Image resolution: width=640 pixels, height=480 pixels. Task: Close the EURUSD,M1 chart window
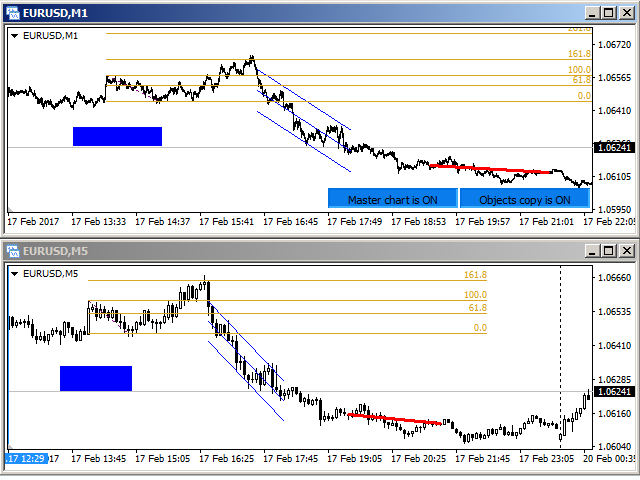tap(624, 12)
